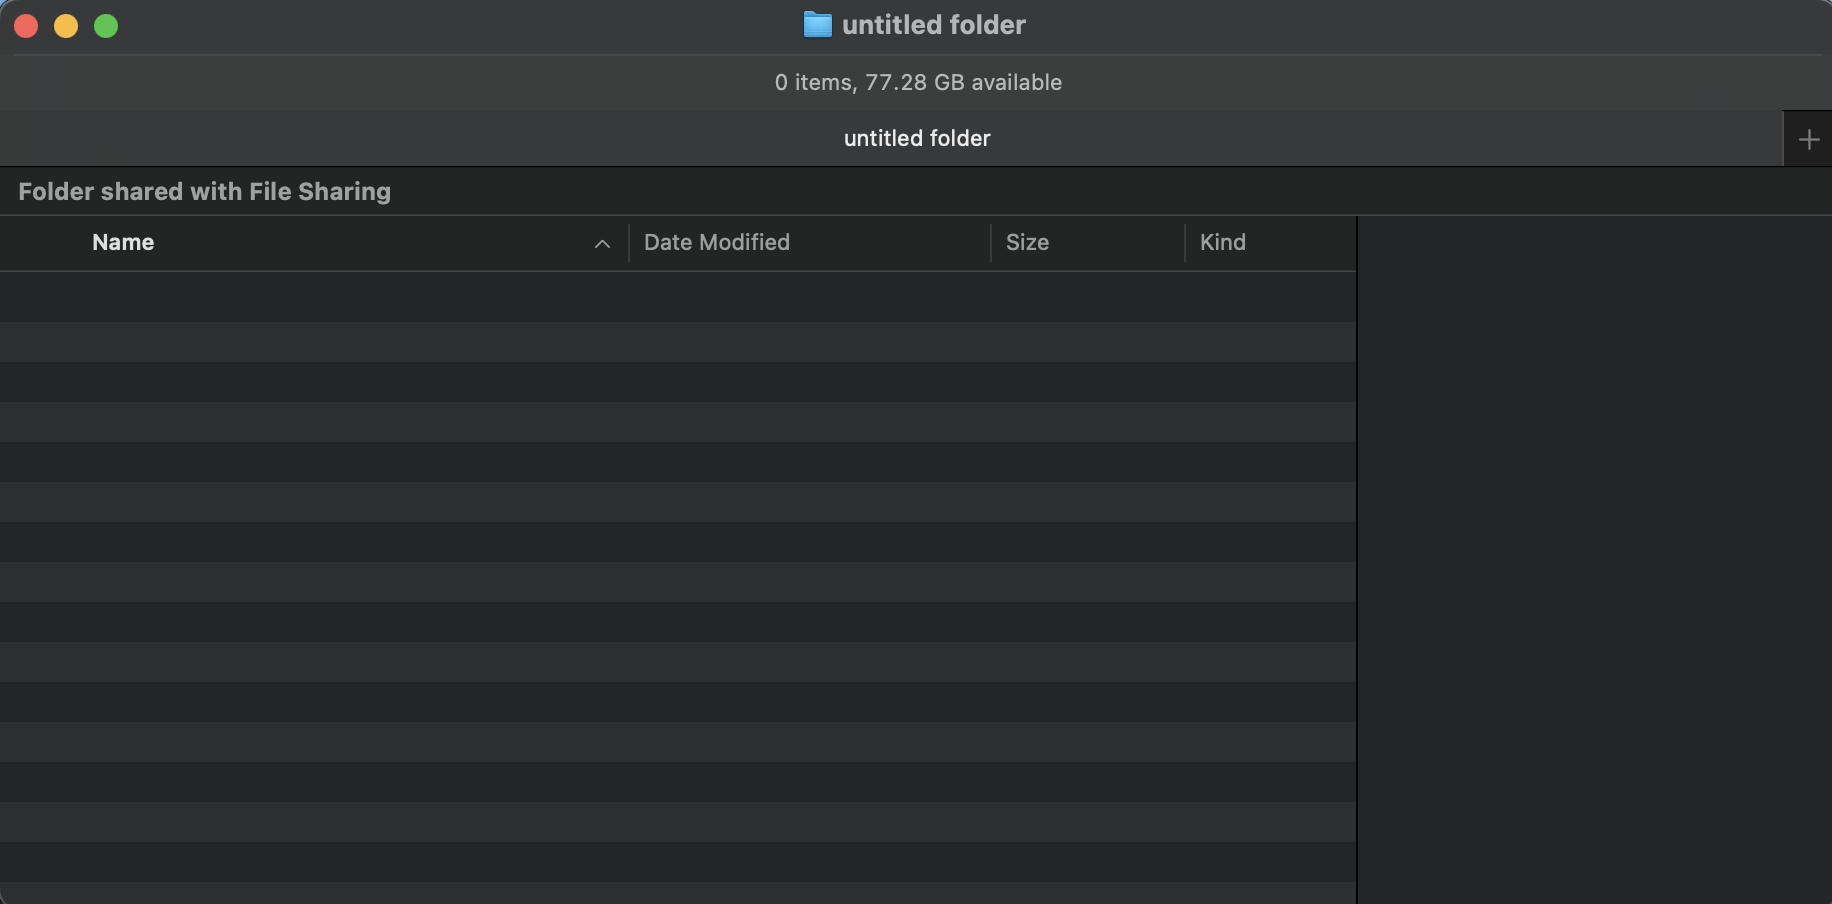
Task: Minimize window with the yellow button
Action: tap(66, 26)
